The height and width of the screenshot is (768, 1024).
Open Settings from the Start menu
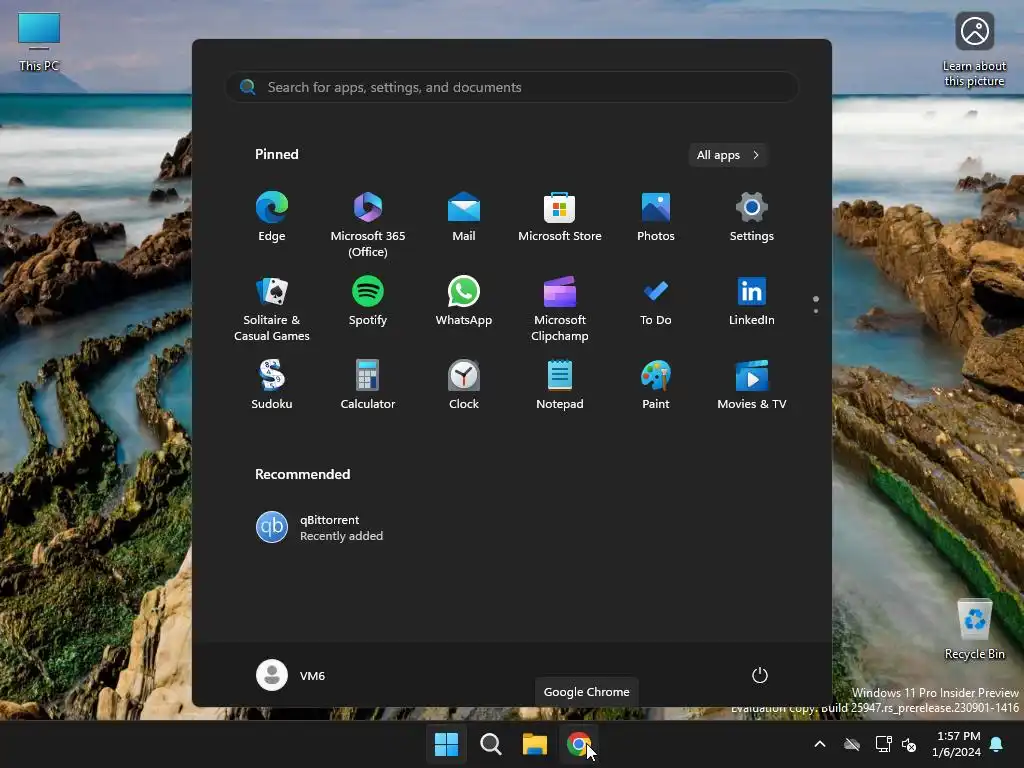752,217
